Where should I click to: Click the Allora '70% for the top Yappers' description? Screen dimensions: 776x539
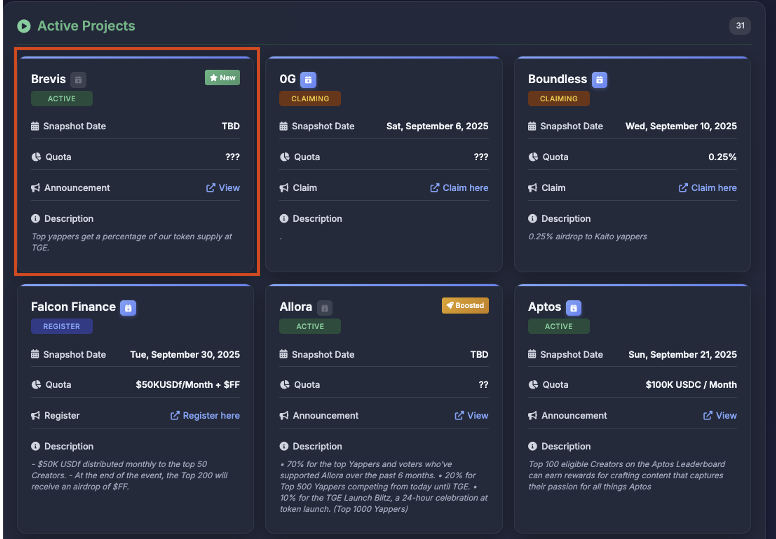pyautogui.click(x=384, y=487)
